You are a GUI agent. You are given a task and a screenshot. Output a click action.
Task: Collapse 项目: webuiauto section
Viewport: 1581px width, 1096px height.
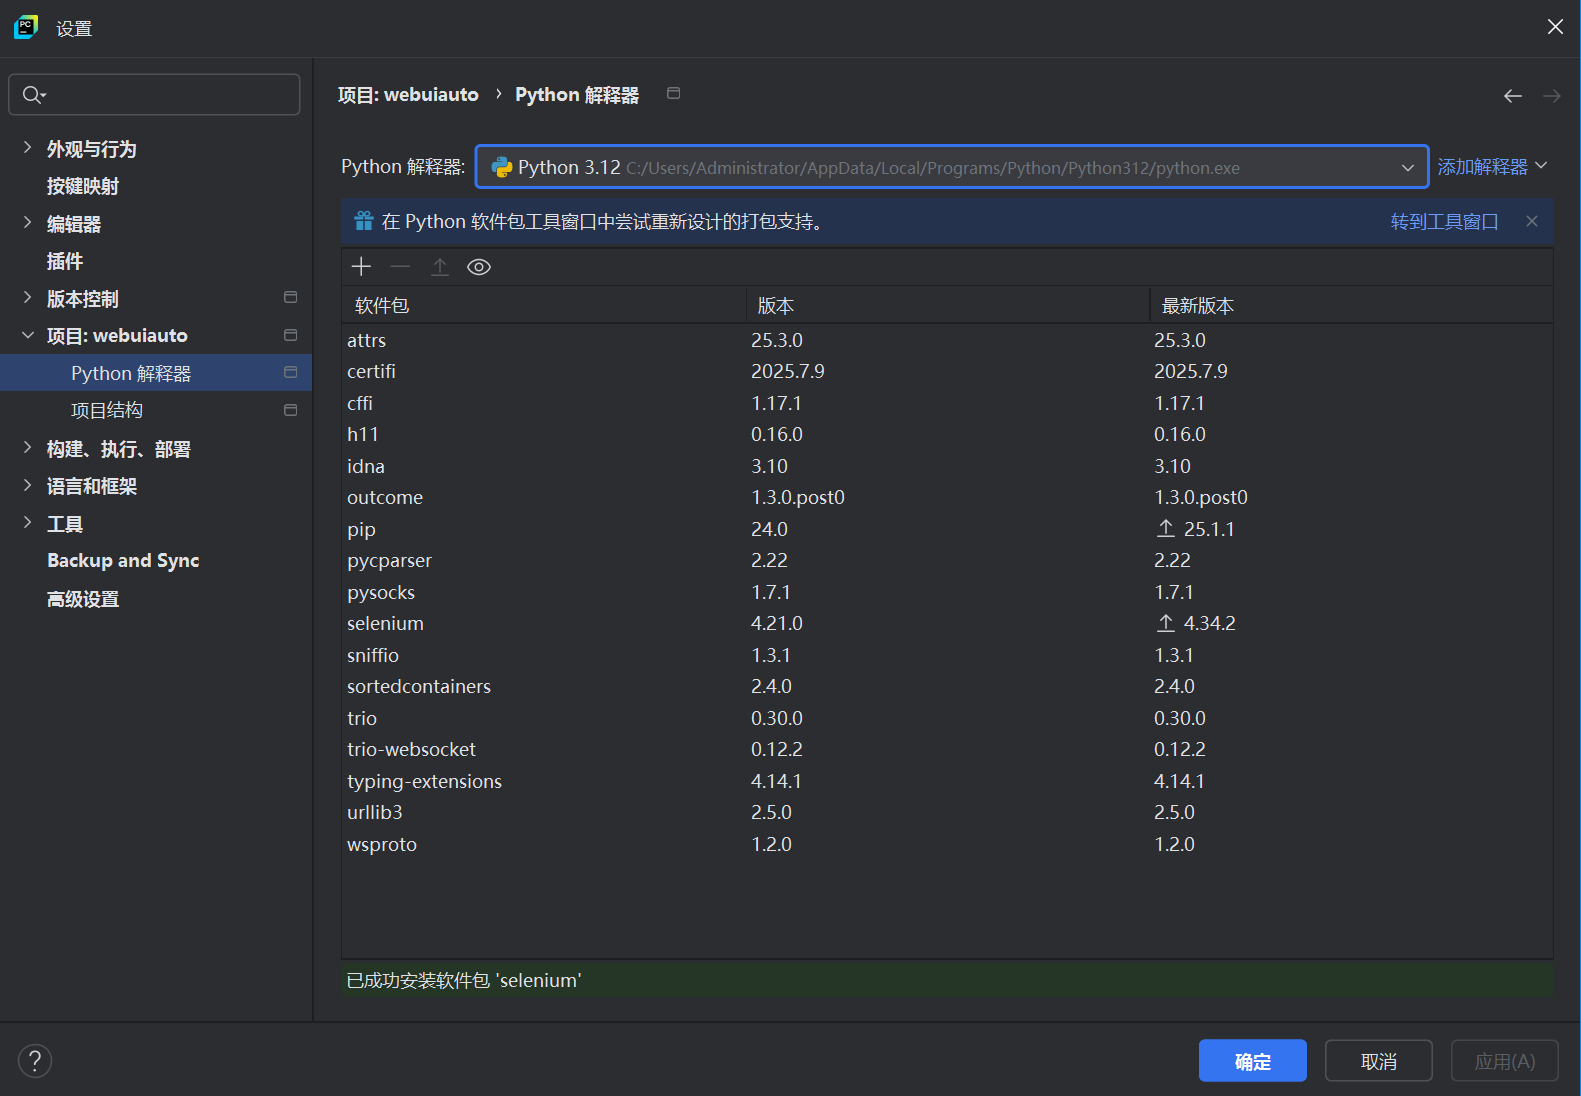[x=27, y=335]
